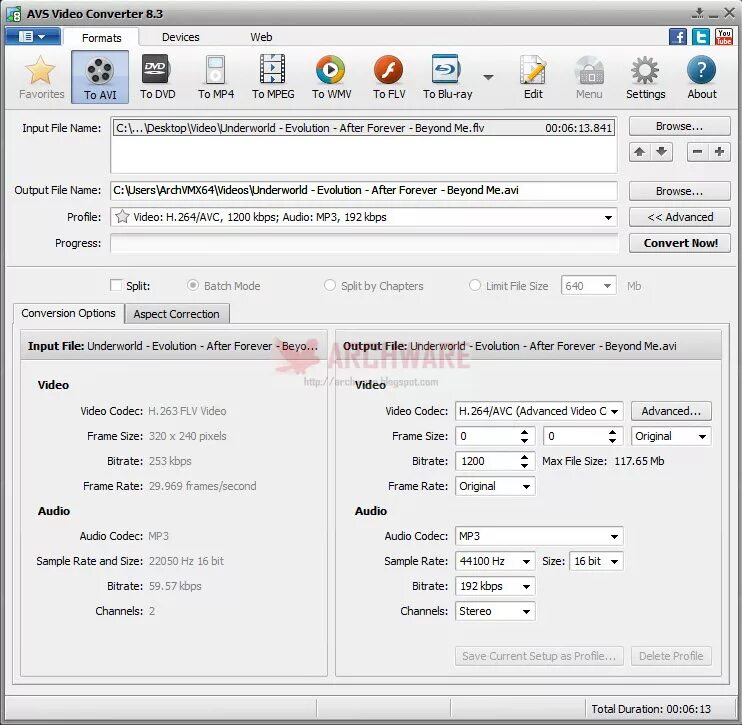Click the Output File Name field
The width and height of the screenshot is (742, 725).
[x=364, y=191]
